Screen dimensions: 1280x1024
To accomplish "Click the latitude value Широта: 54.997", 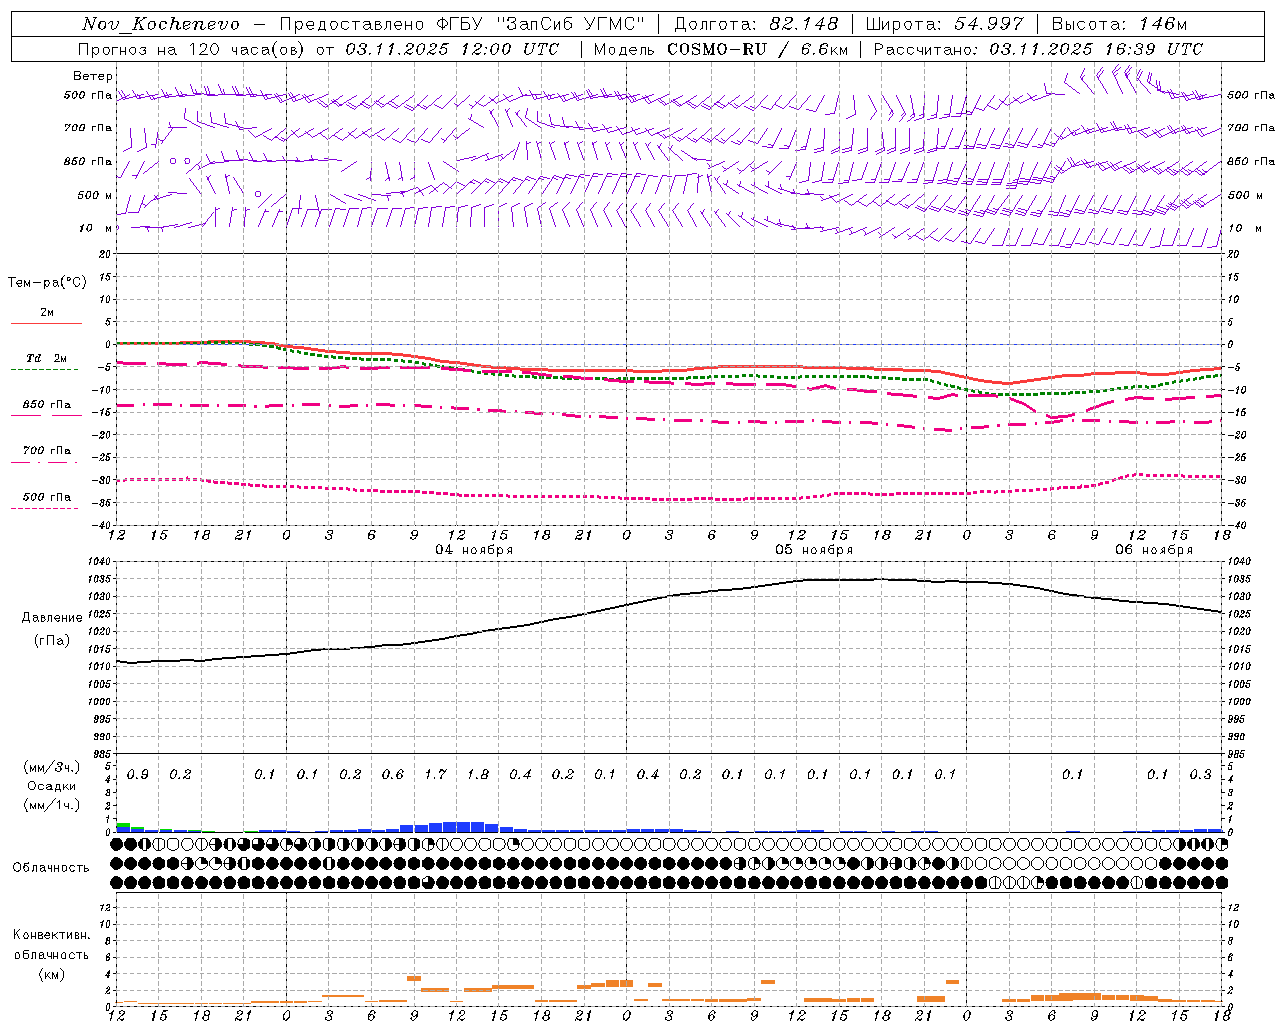I will pyautogui.click(x=945, y=24).
